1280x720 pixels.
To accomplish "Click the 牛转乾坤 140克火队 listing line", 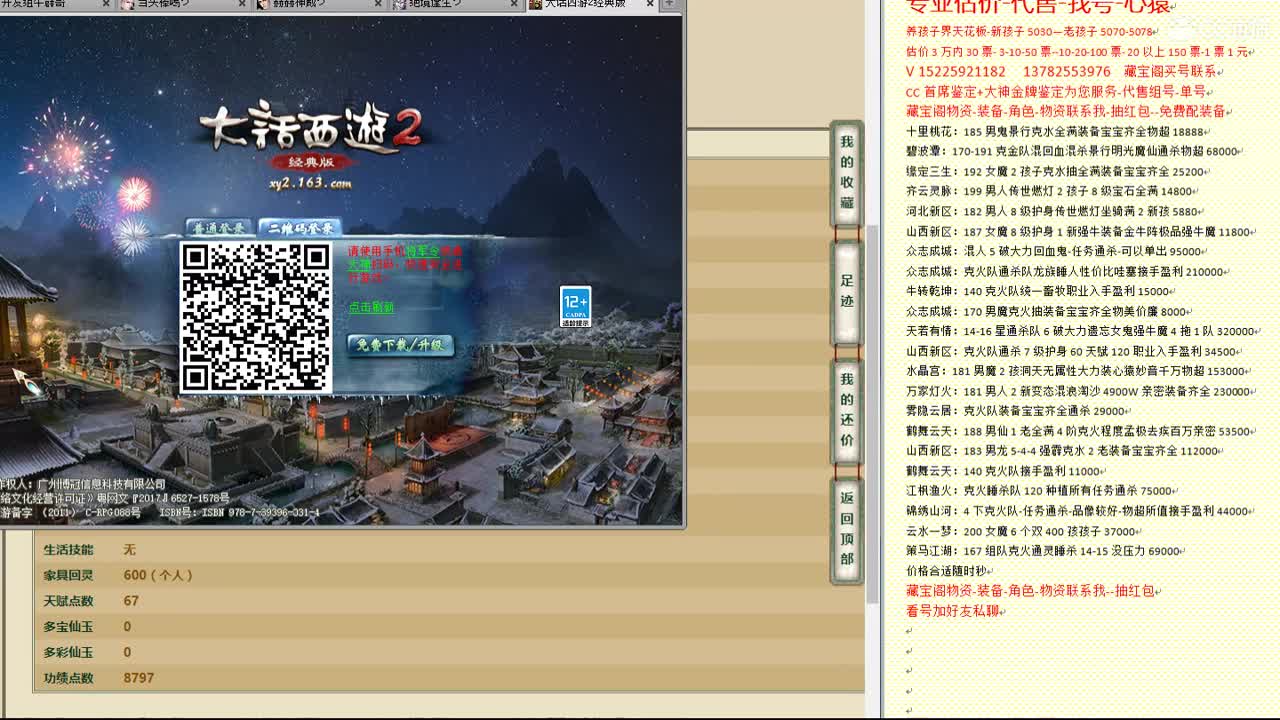I will pyautogui.click(x=1039, y=291).
